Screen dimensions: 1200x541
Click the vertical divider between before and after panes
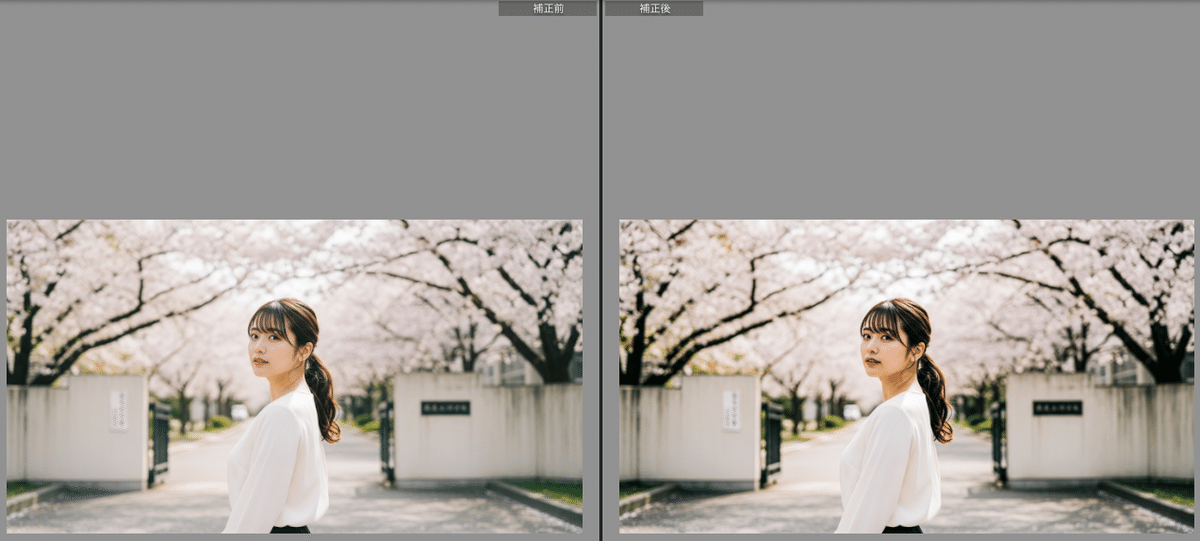[600, 270]
